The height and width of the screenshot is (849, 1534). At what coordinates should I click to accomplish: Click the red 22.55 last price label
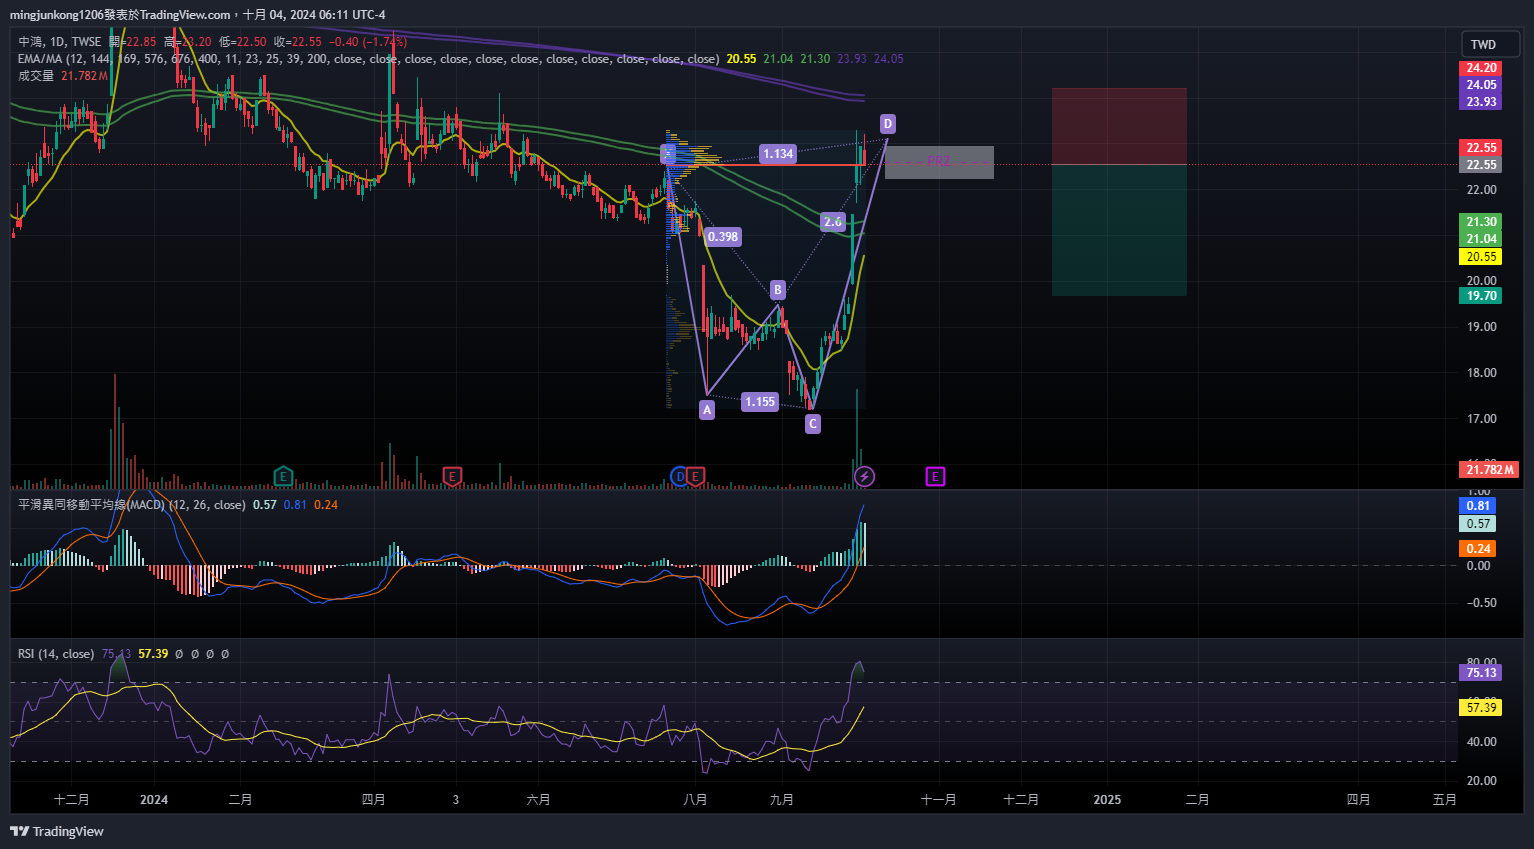(1481, 148)
